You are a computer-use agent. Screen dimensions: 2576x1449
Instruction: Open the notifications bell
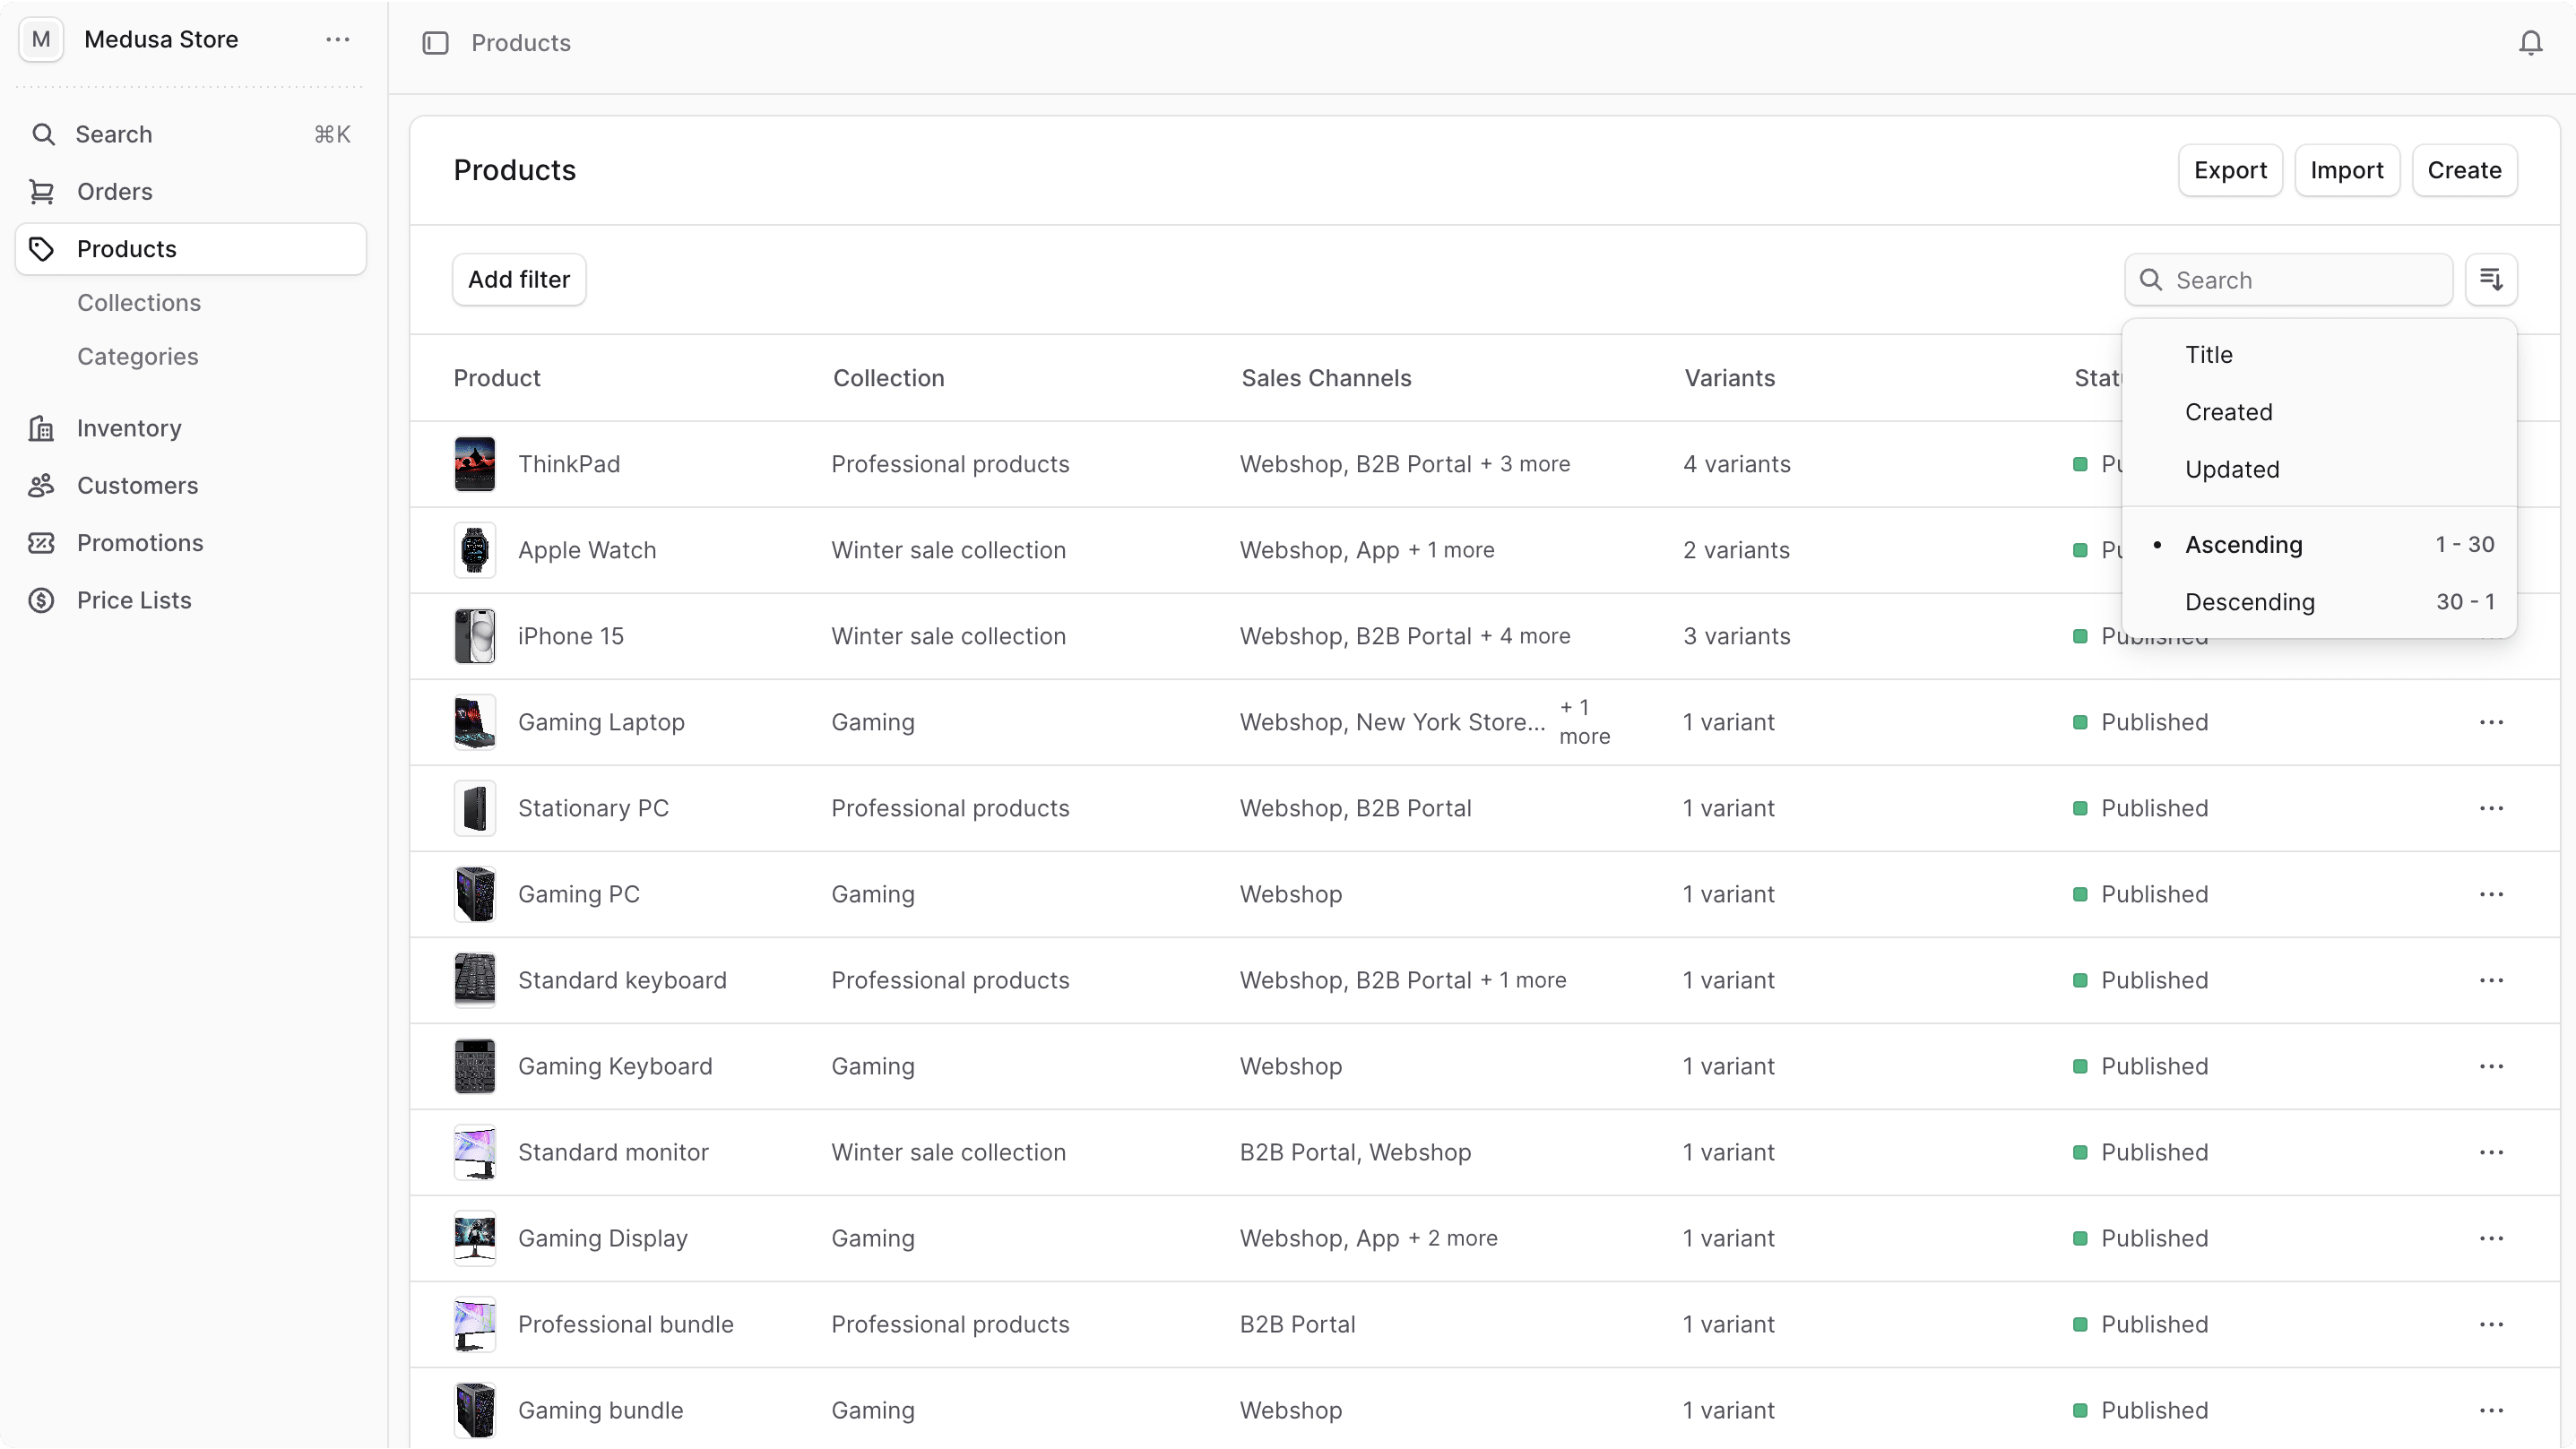tap(2531, 42)
